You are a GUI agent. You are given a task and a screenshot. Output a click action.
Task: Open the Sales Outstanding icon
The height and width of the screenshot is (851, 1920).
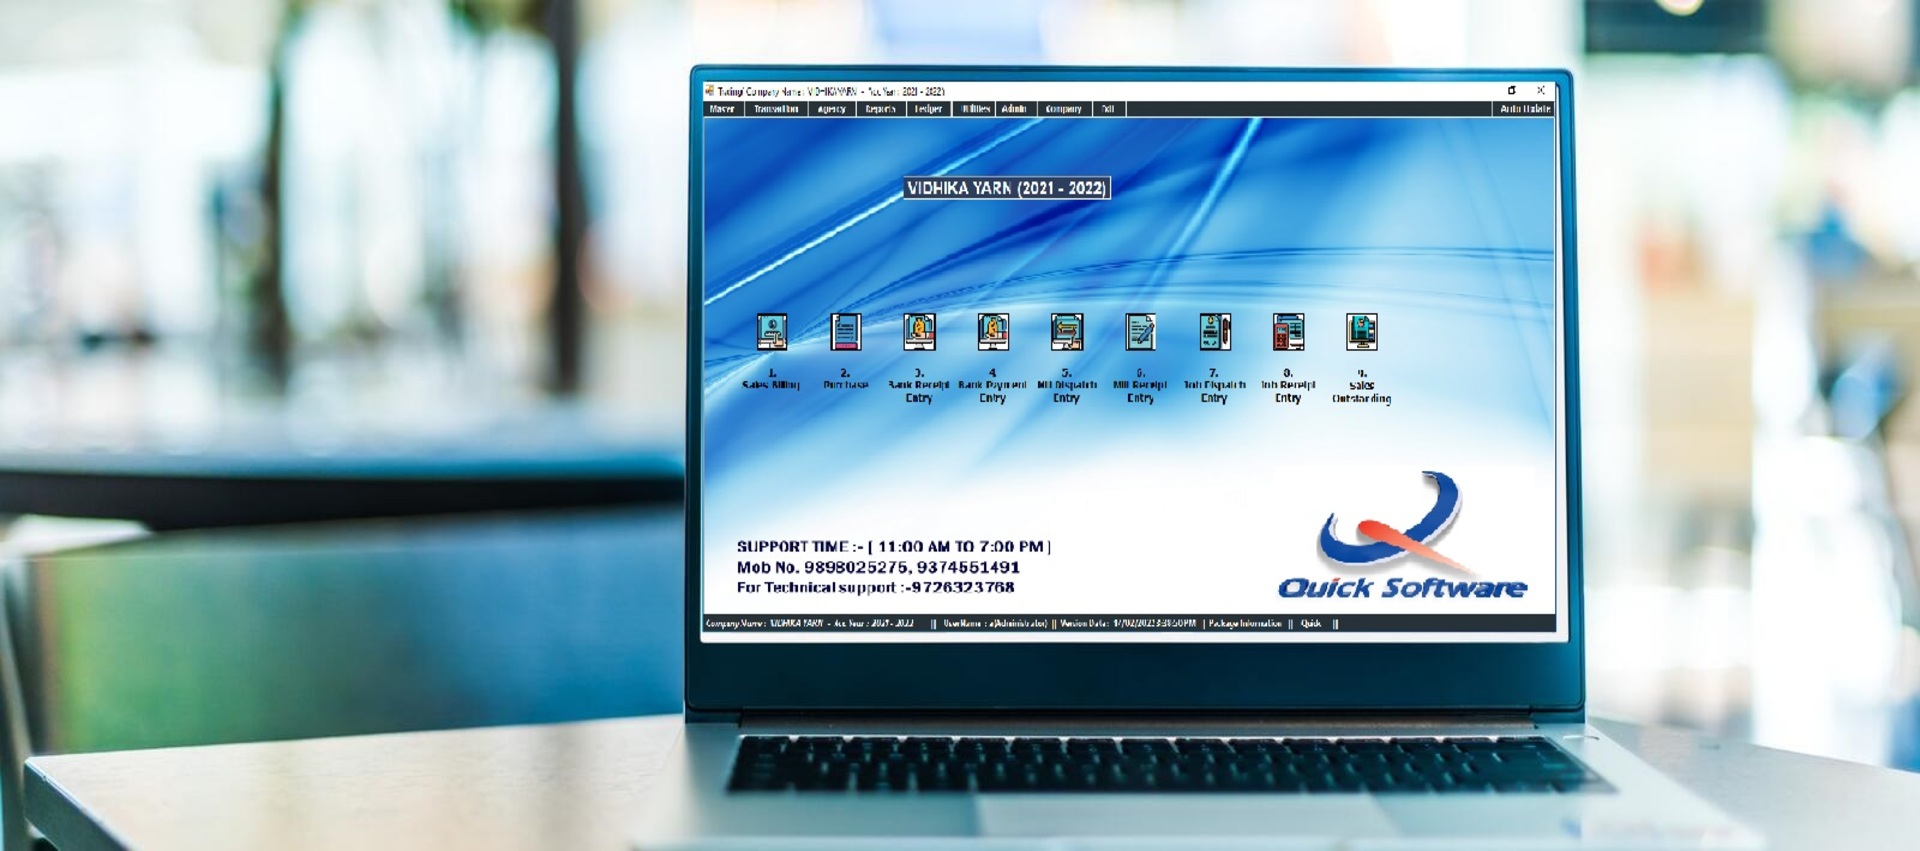pos(1362,332)
